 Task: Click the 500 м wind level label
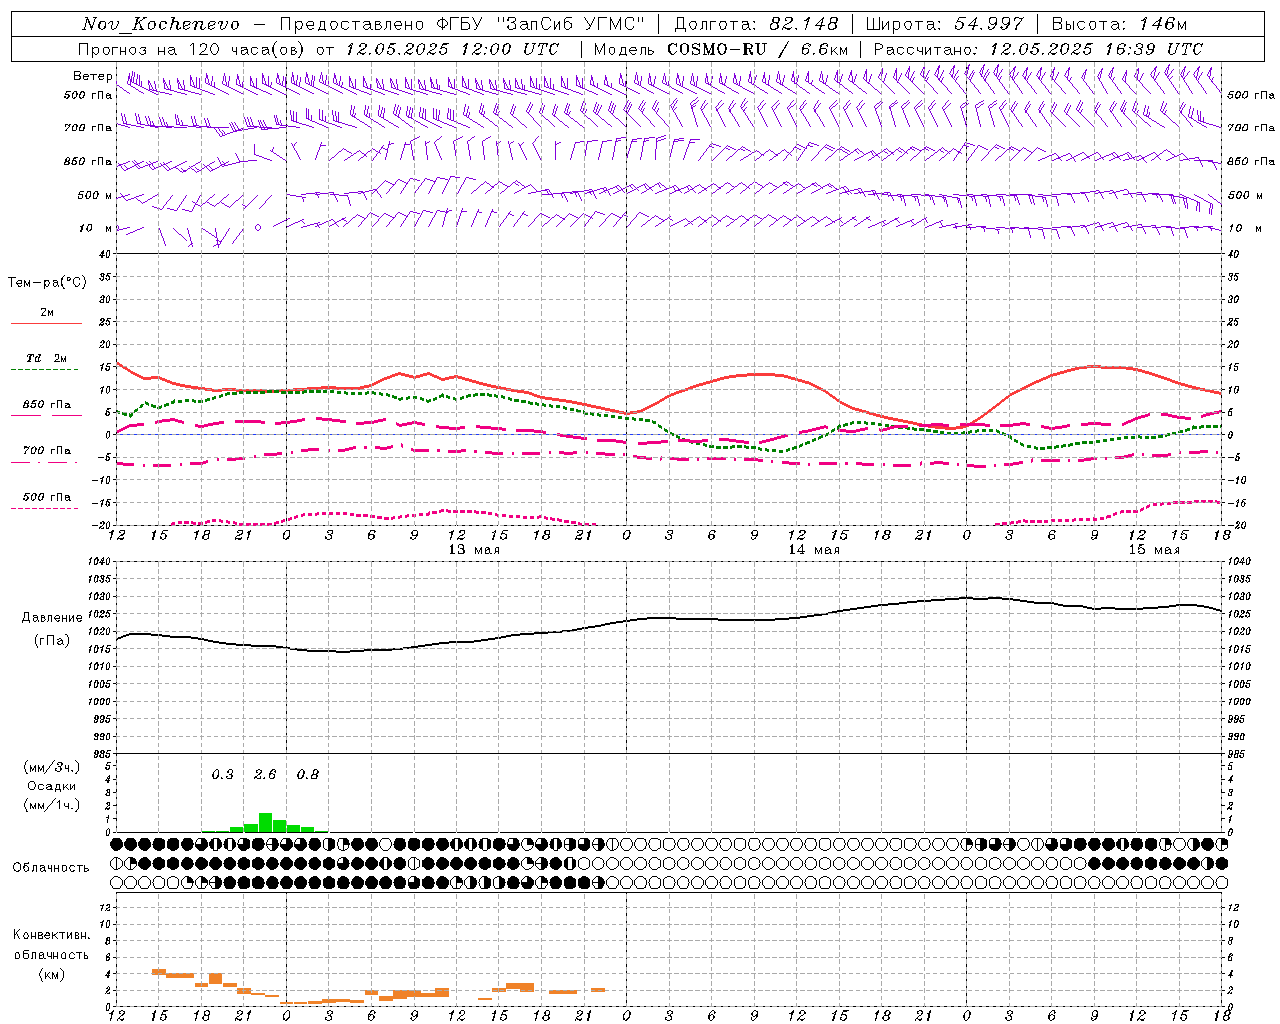(96, 195)
